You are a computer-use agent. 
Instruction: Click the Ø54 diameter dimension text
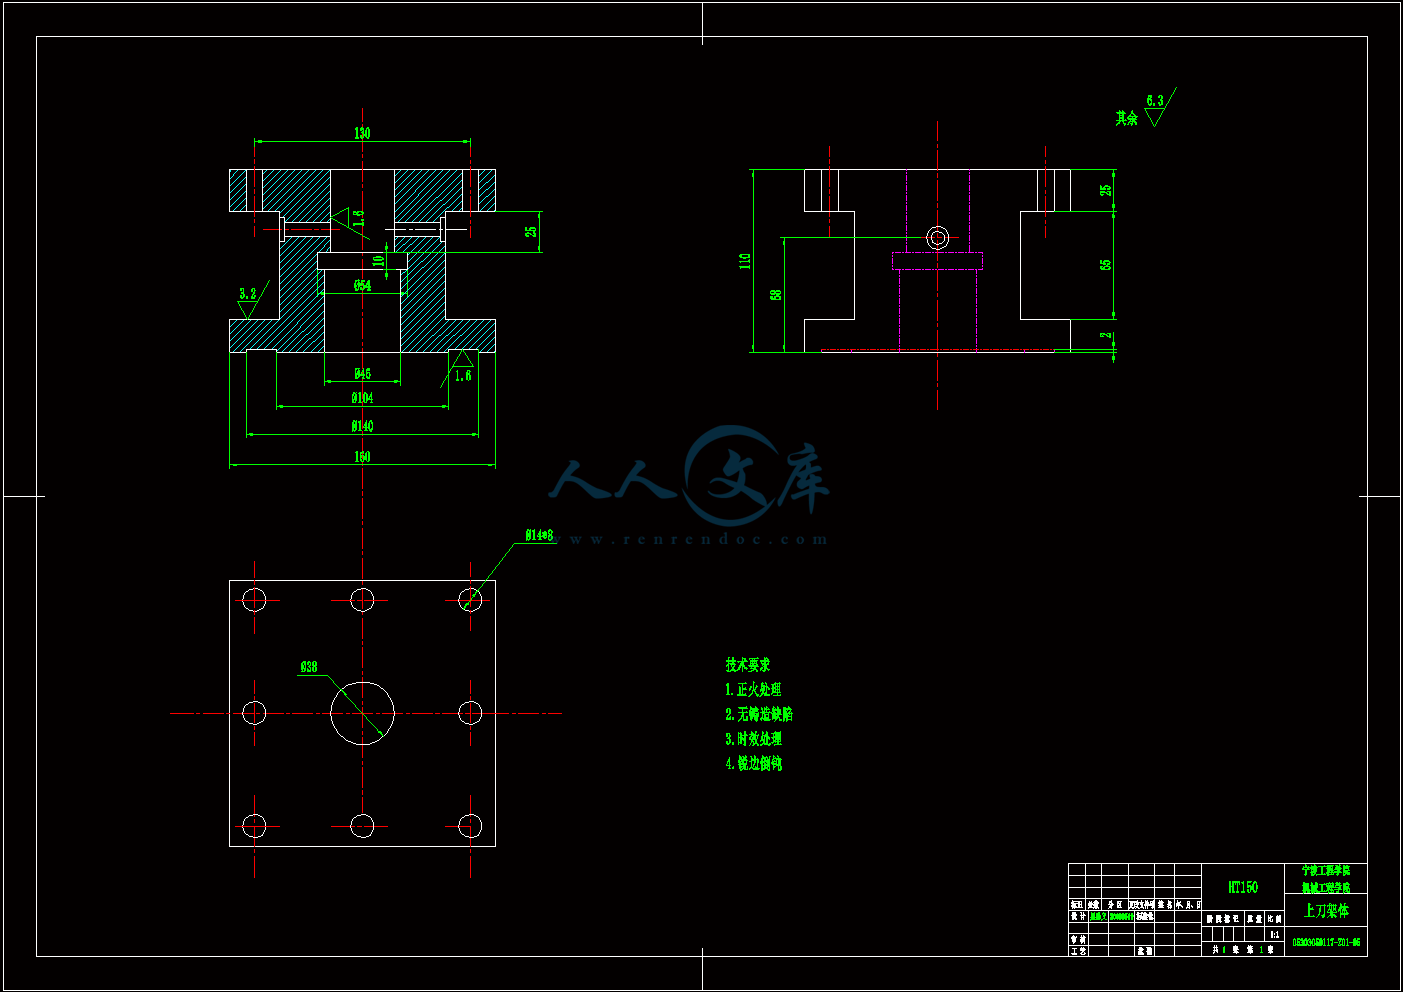[x=362, y=286]
